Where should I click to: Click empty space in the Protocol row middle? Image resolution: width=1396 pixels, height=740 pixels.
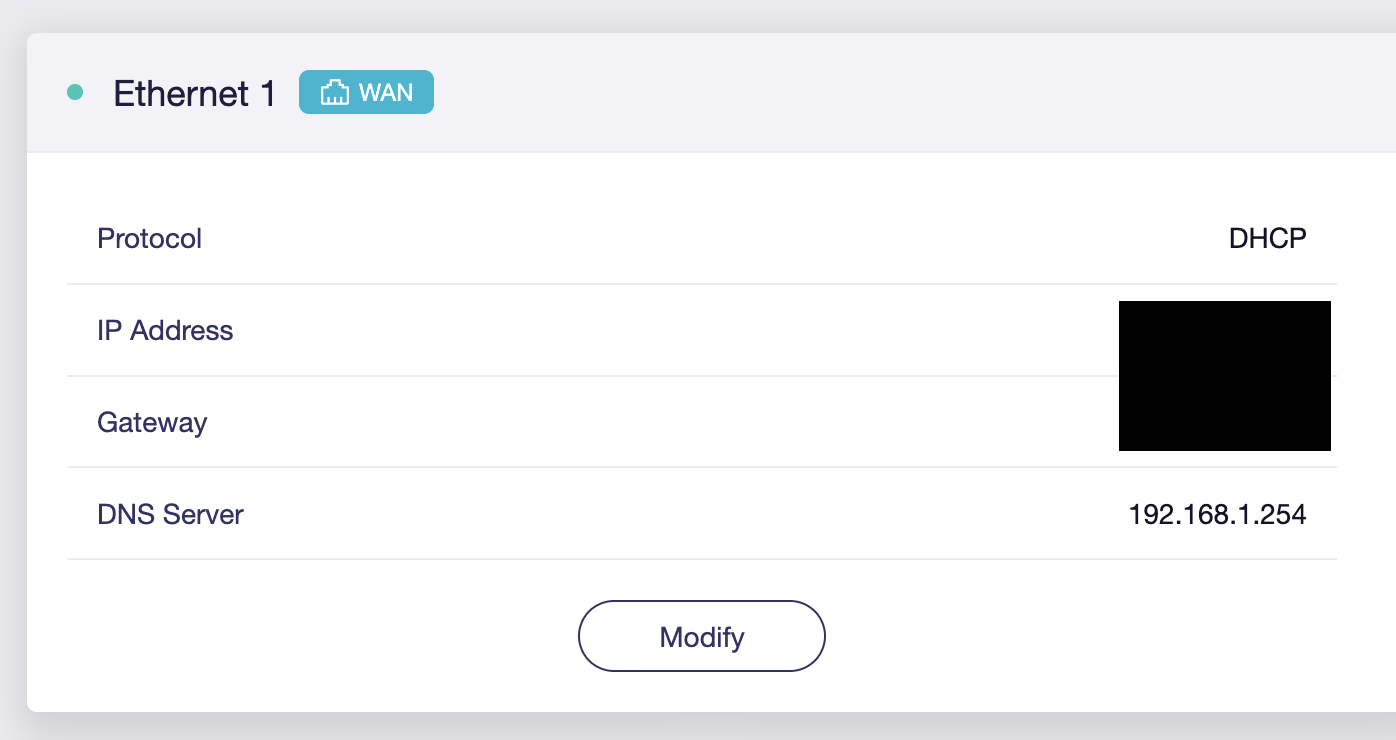click(x=700, y=239)
